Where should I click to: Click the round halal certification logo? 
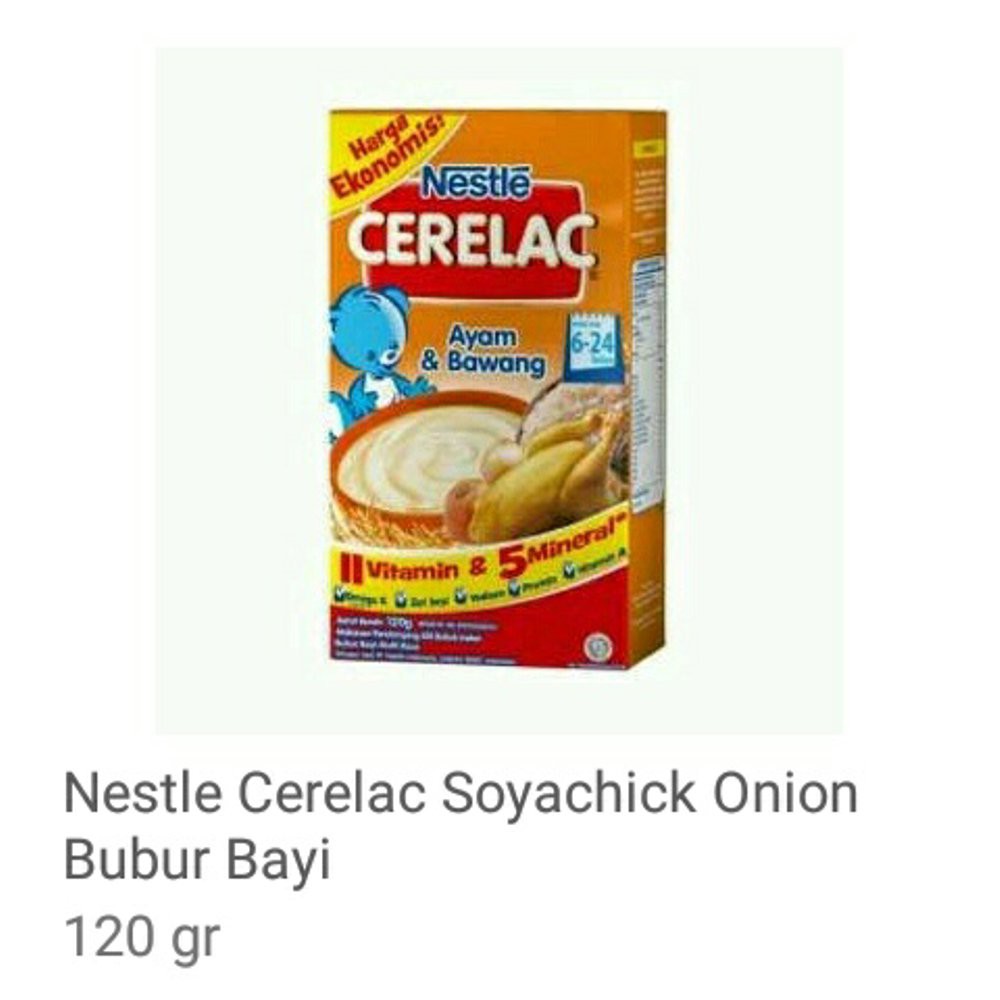coord(598,647)
